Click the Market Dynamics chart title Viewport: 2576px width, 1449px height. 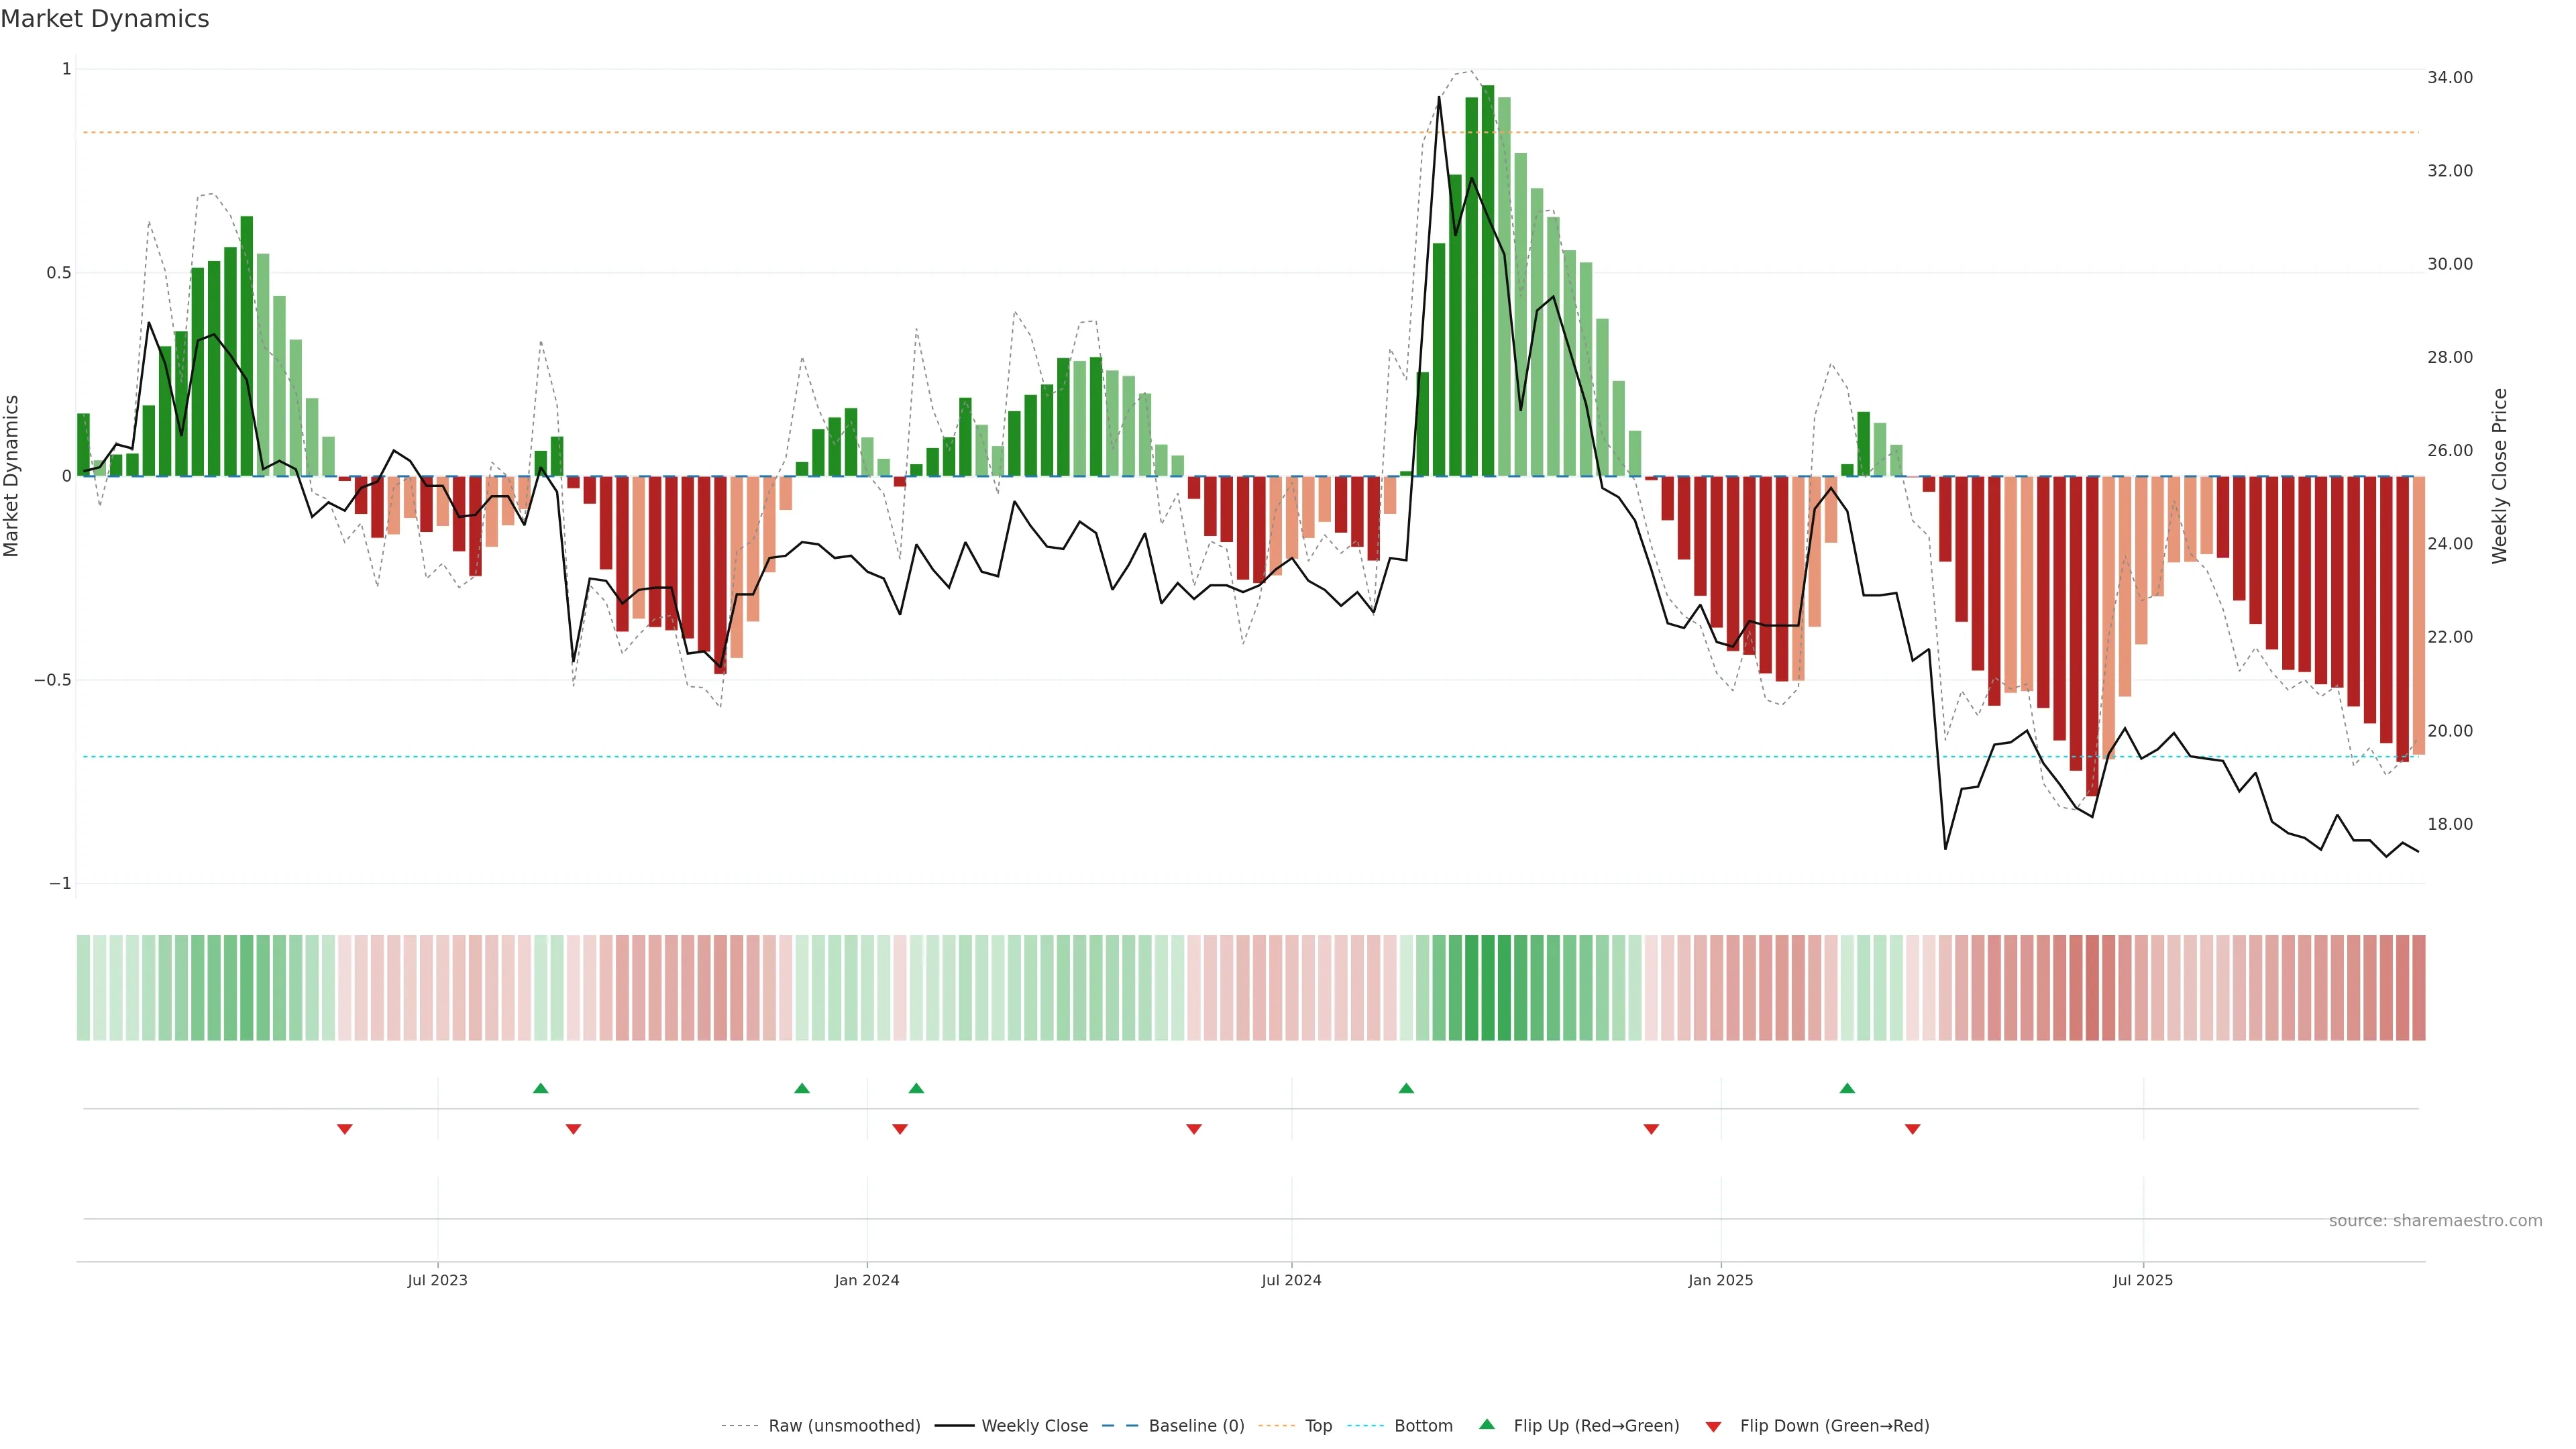[105, 19]
